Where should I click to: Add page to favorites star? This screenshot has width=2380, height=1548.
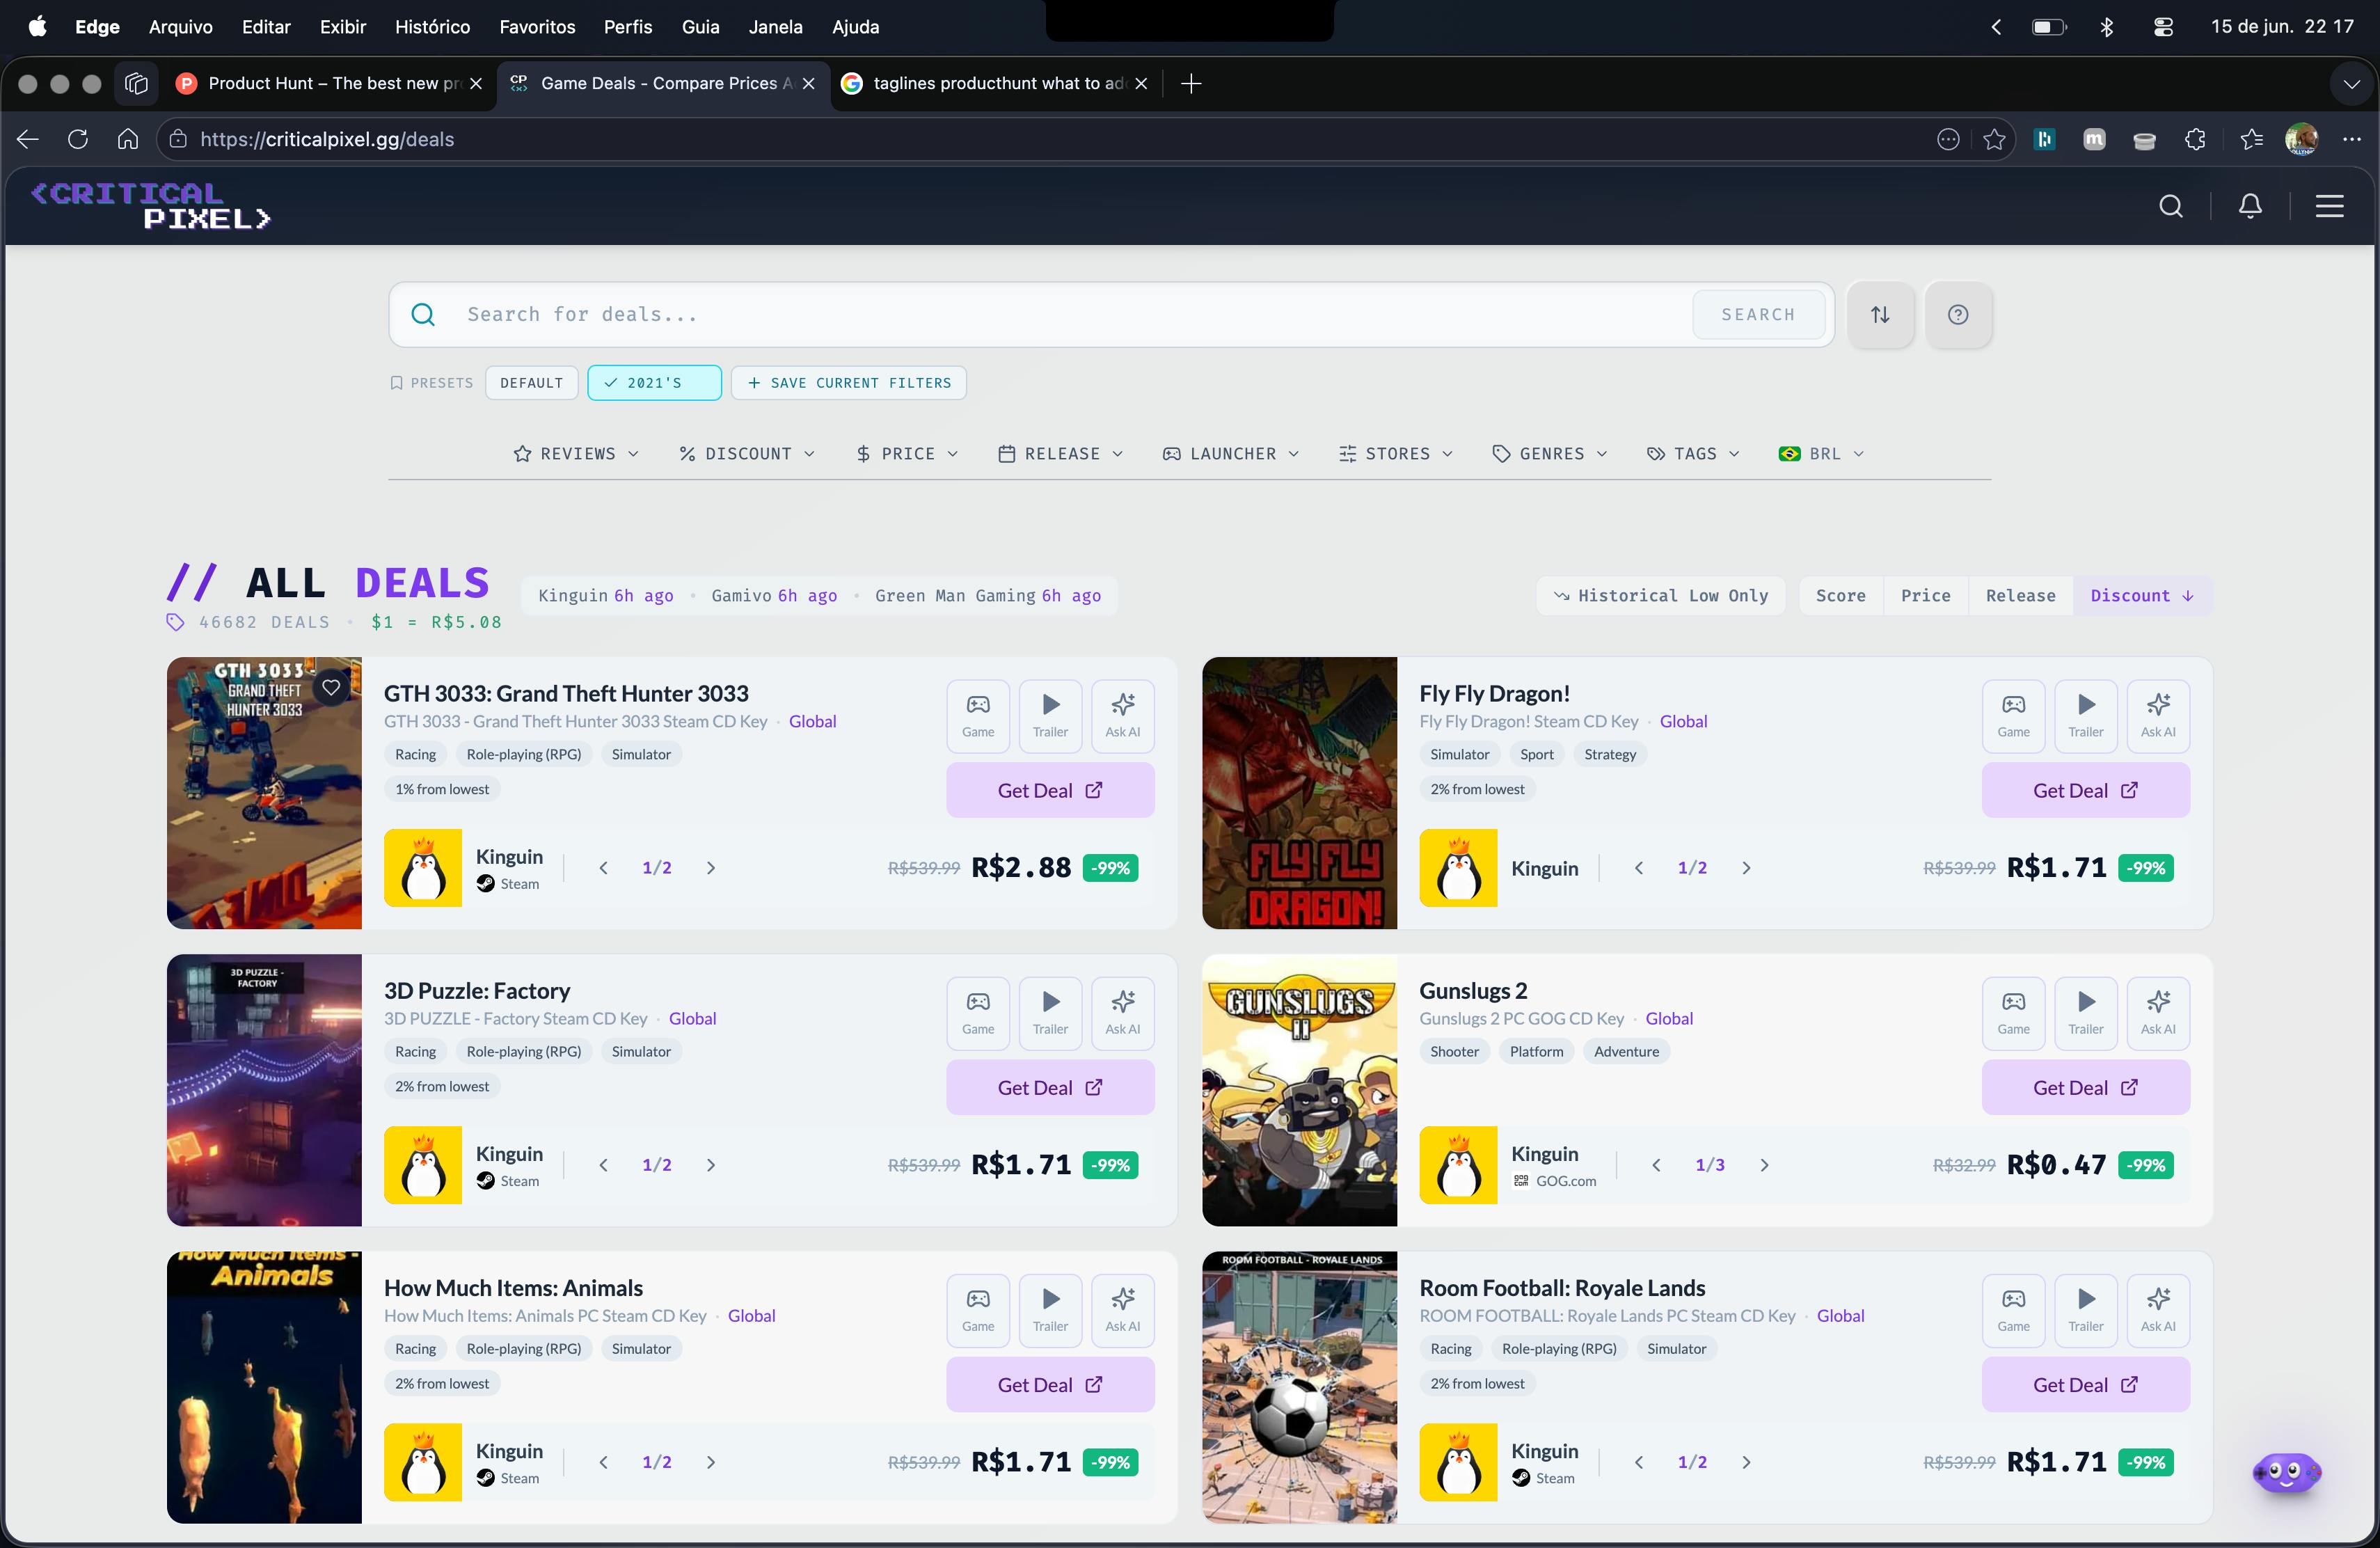pos(1994,139)
